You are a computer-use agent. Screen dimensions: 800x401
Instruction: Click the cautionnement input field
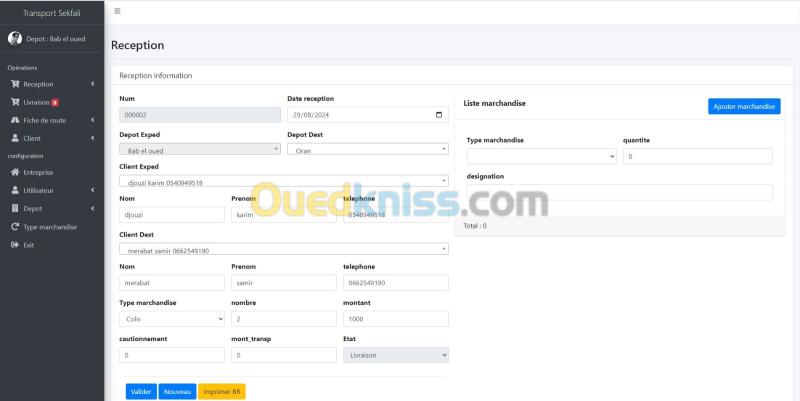tap(172, 355)
